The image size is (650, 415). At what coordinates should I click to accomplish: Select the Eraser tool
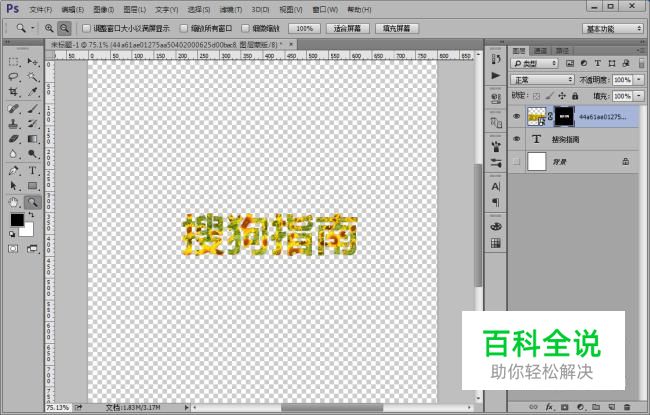coord(13,139)
